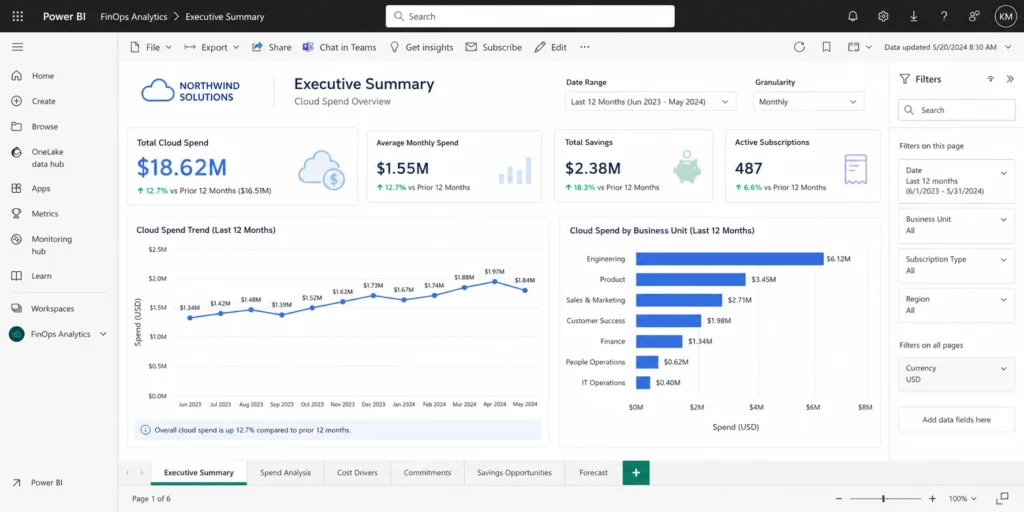This screenshot has width=1024, height=512.
Task: Open the File menu dropdown
Action: 151,47
